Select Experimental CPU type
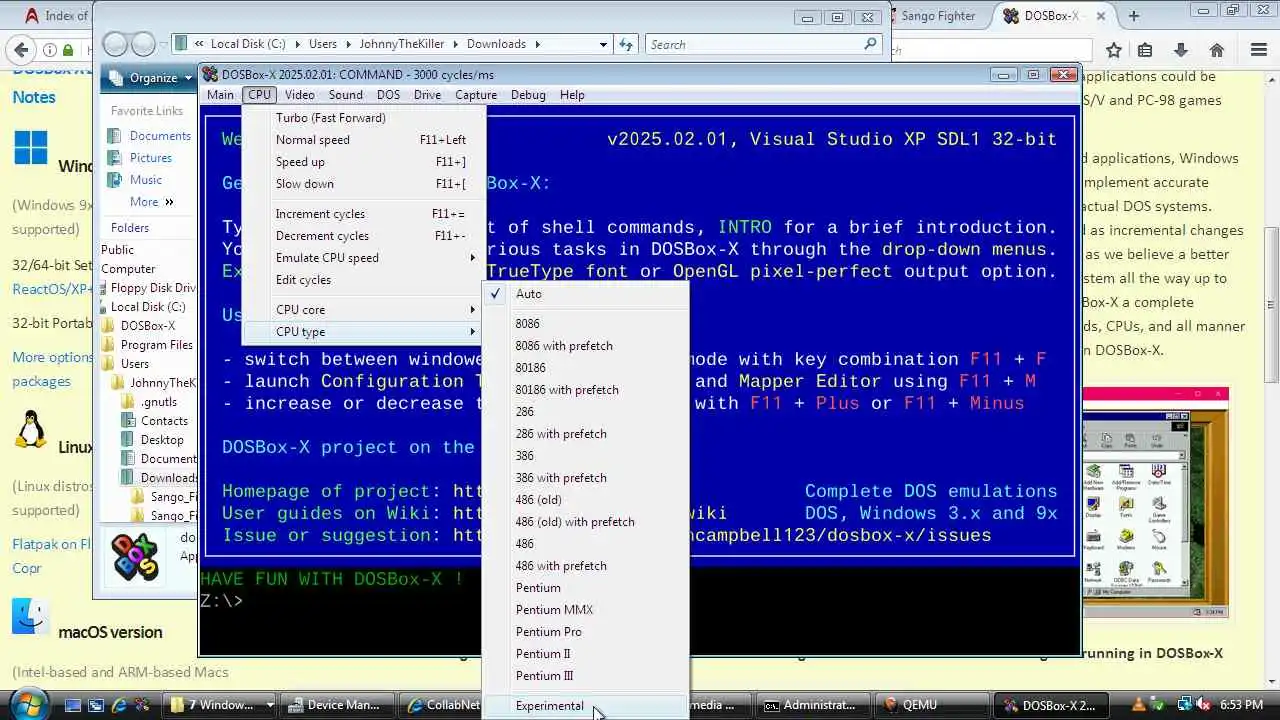 [586, 706]
